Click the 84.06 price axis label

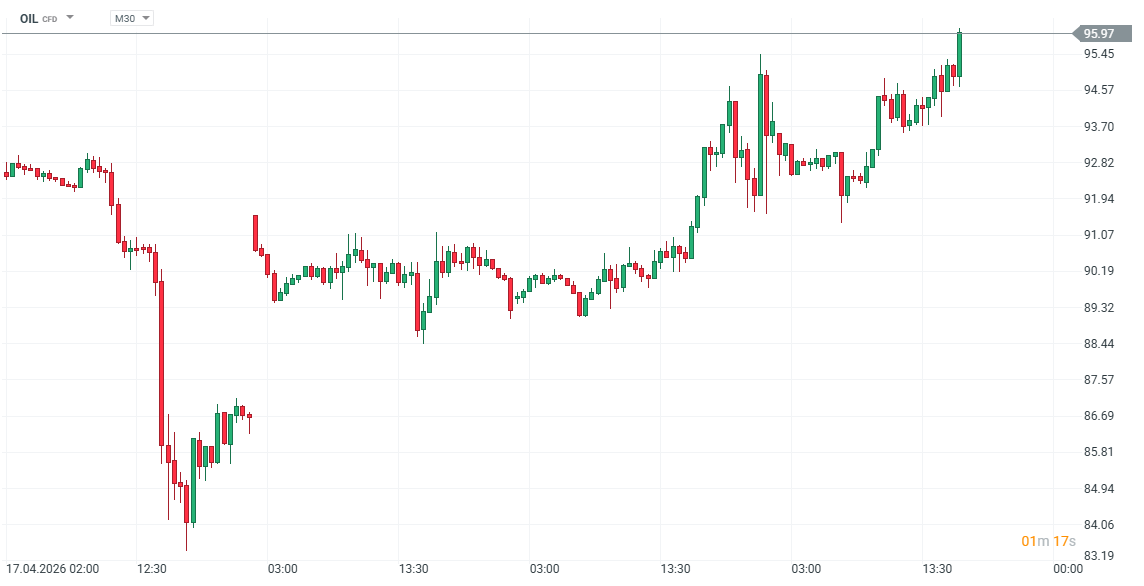coord(1099,525)
